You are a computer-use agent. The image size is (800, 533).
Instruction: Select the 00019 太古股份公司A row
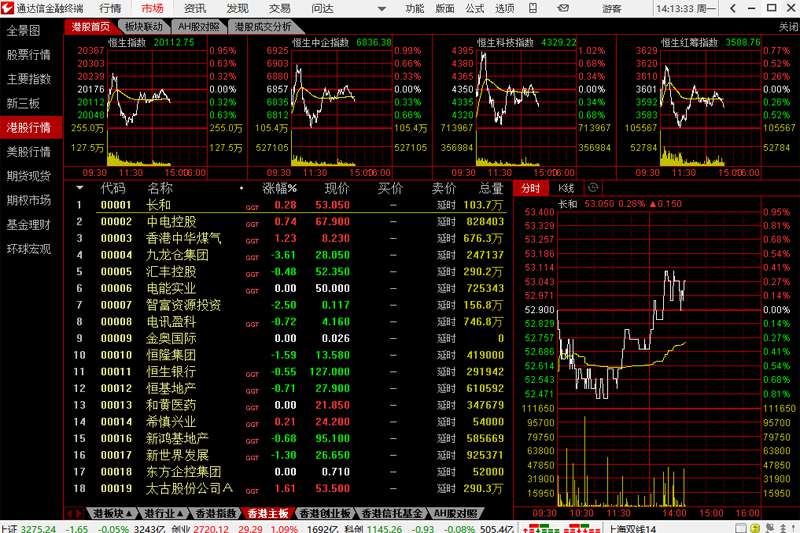point(289,489)
